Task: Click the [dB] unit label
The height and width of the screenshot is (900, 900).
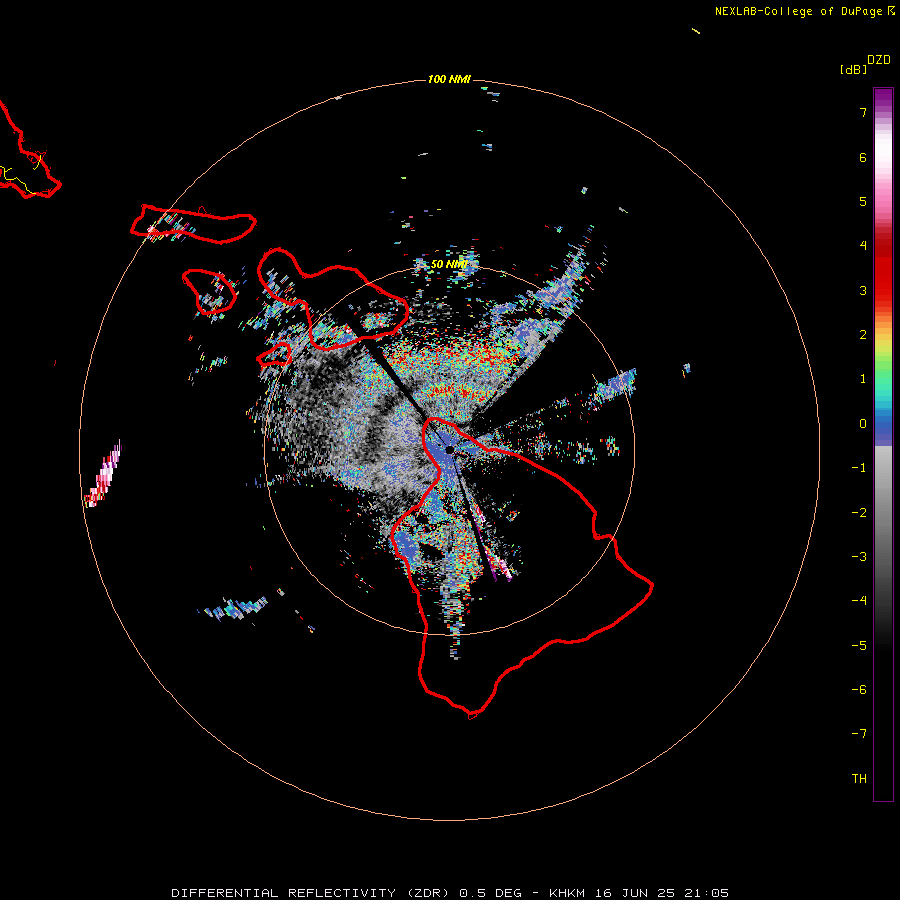Action: coord(853,69)
